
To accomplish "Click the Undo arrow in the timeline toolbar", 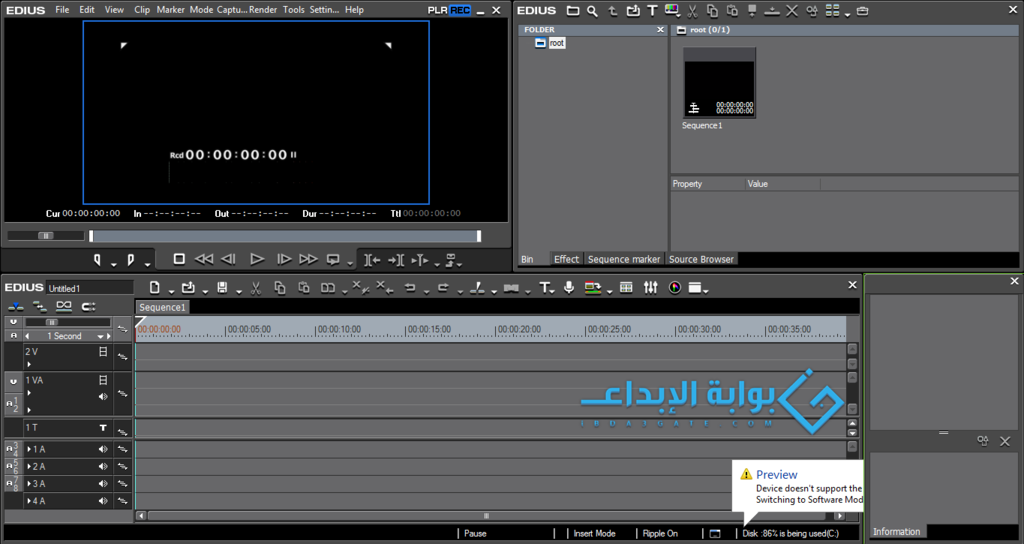I will click(x=409, y=288).
